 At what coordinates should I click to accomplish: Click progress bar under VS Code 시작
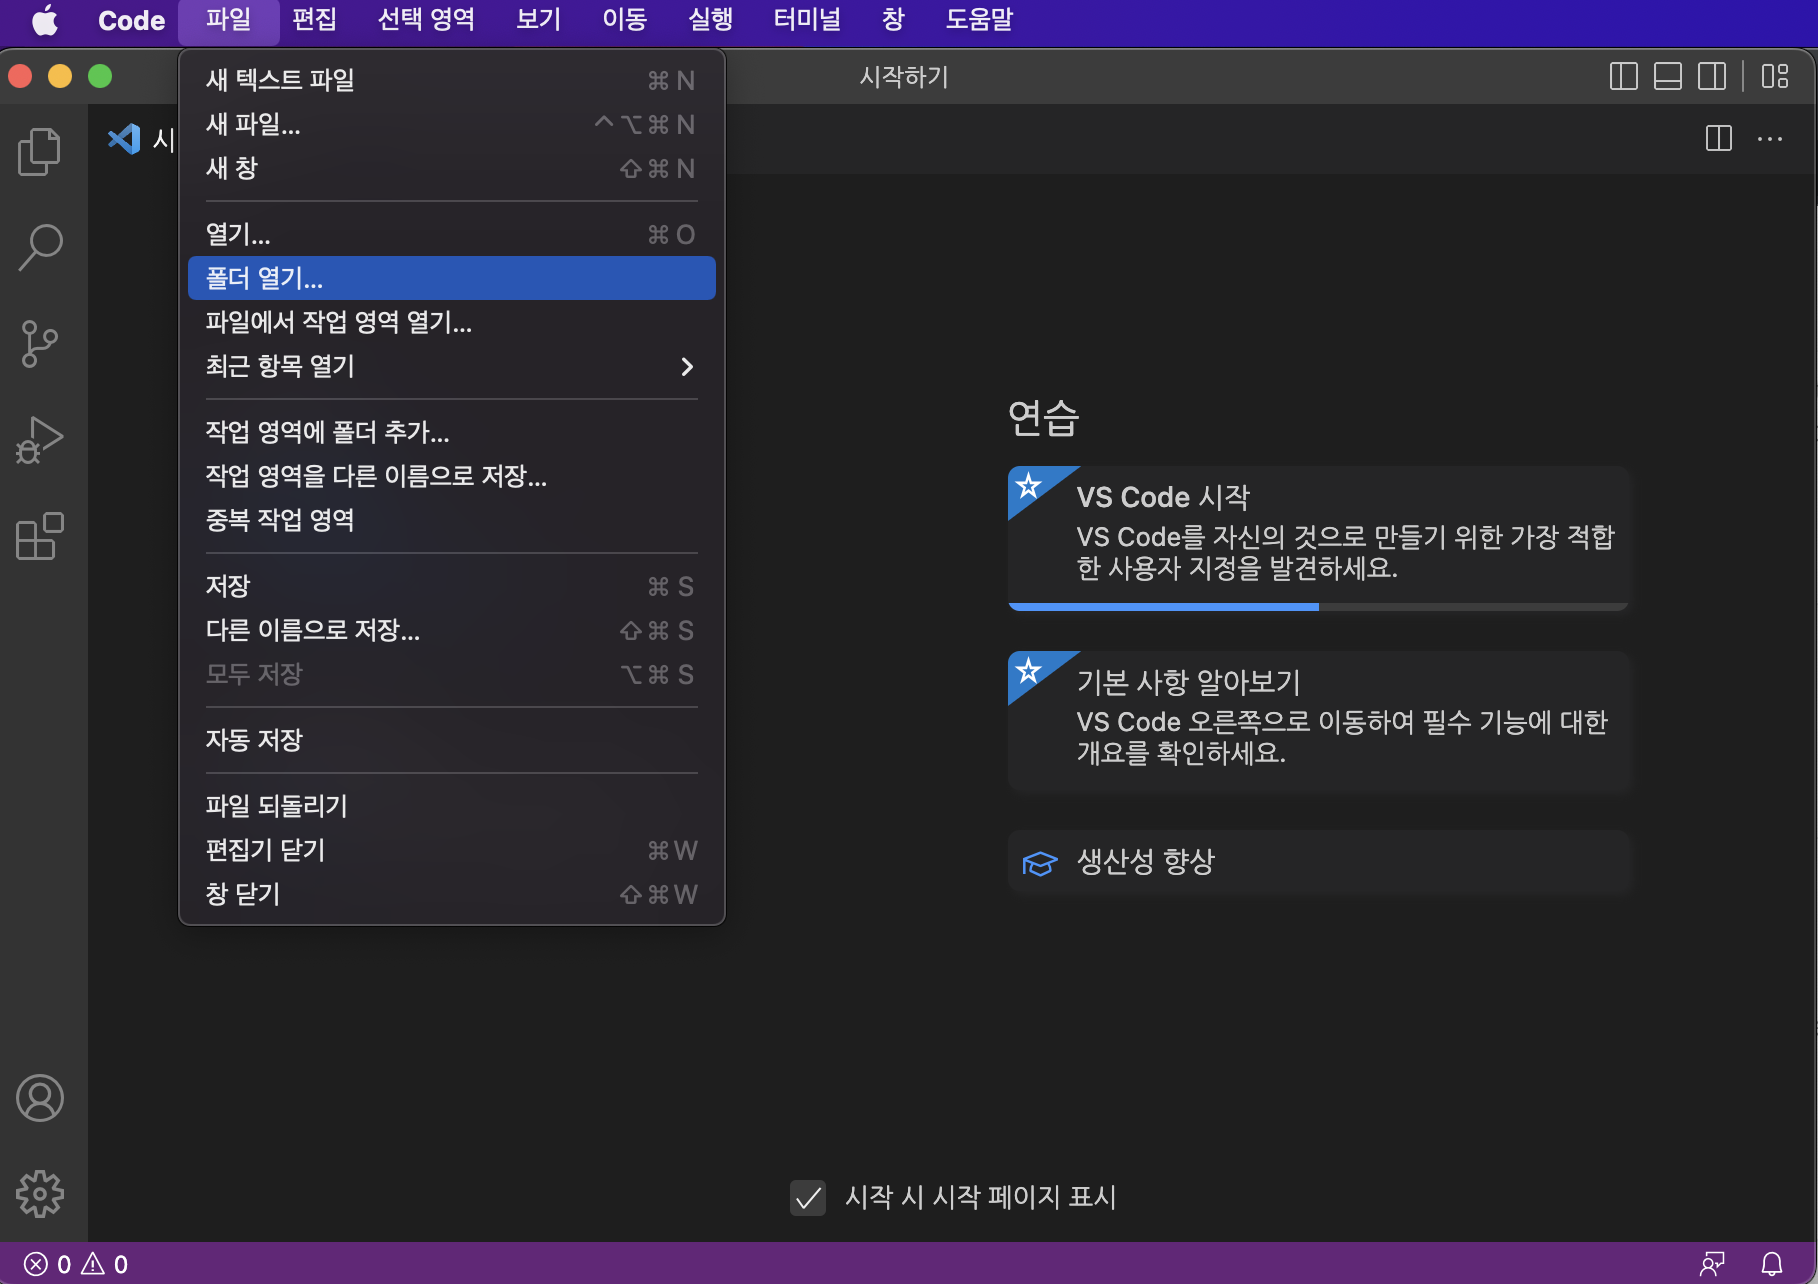(1319, 607)
